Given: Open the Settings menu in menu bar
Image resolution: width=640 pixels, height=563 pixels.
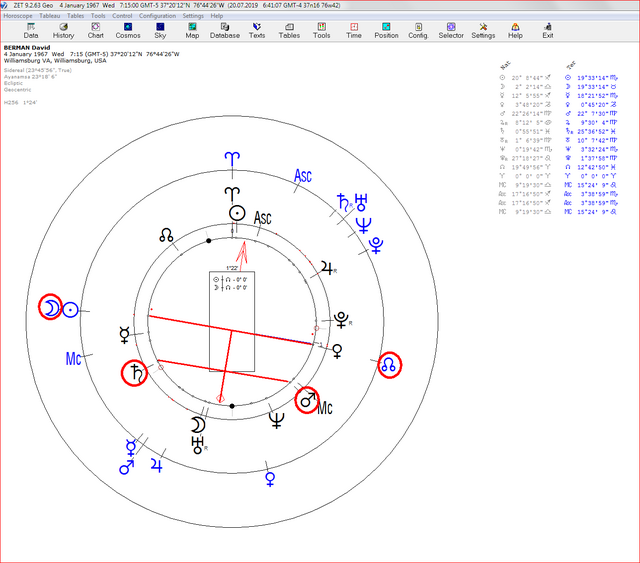Looking at the screenshot, I should point(193,16).
